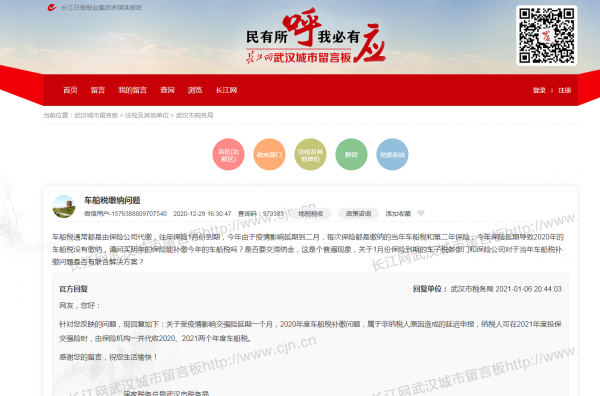
Task: Click the 长江日报 red logo icon at the top left
Action: 52,7
